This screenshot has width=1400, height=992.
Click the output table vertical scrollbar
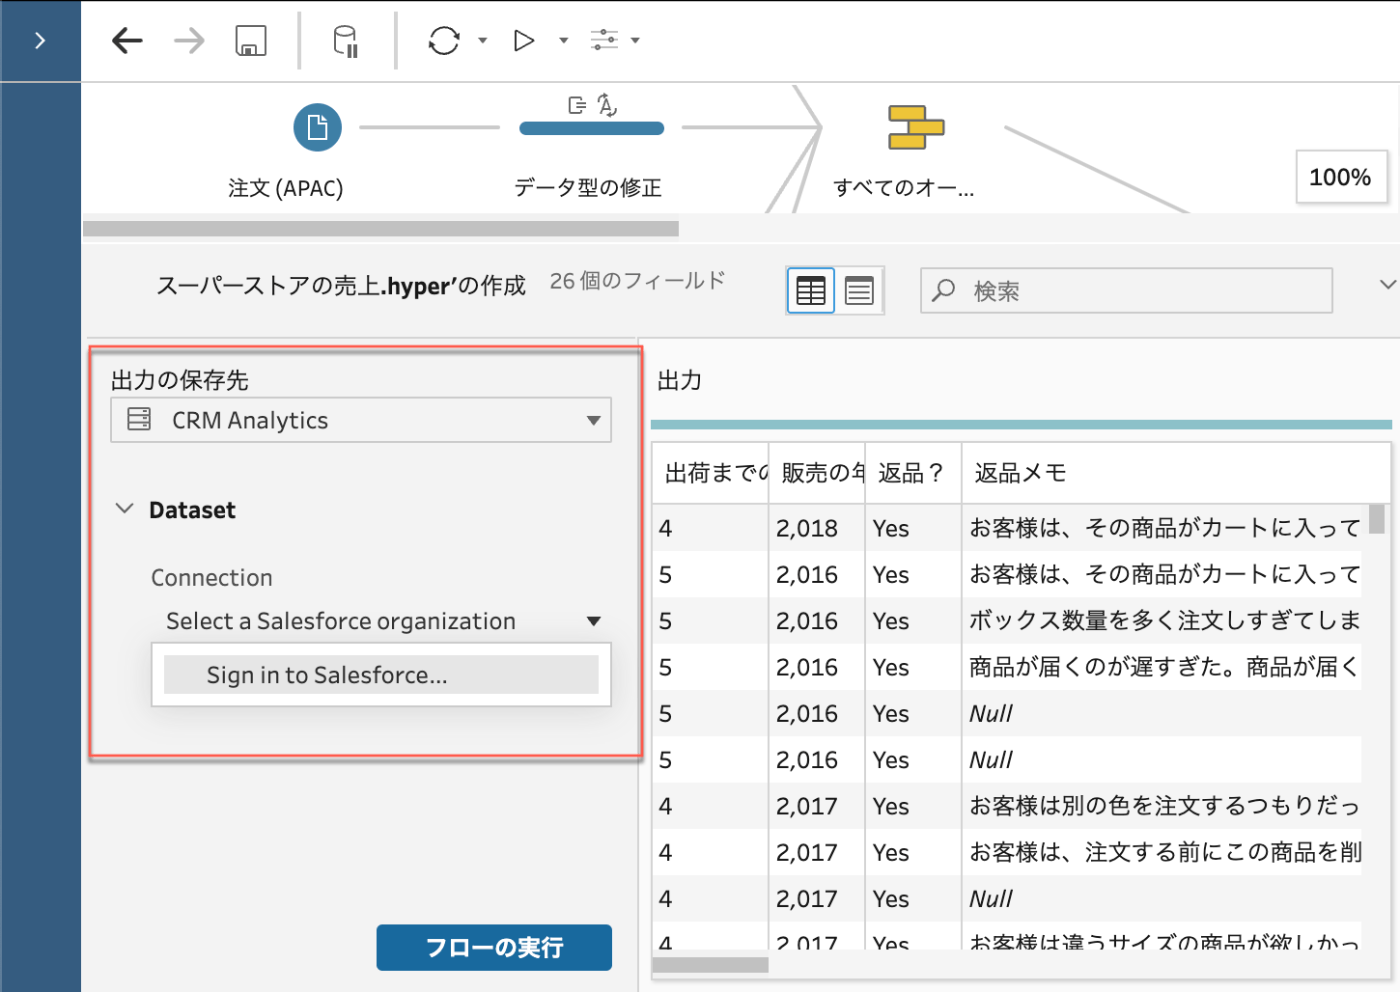coord(1377,520)
